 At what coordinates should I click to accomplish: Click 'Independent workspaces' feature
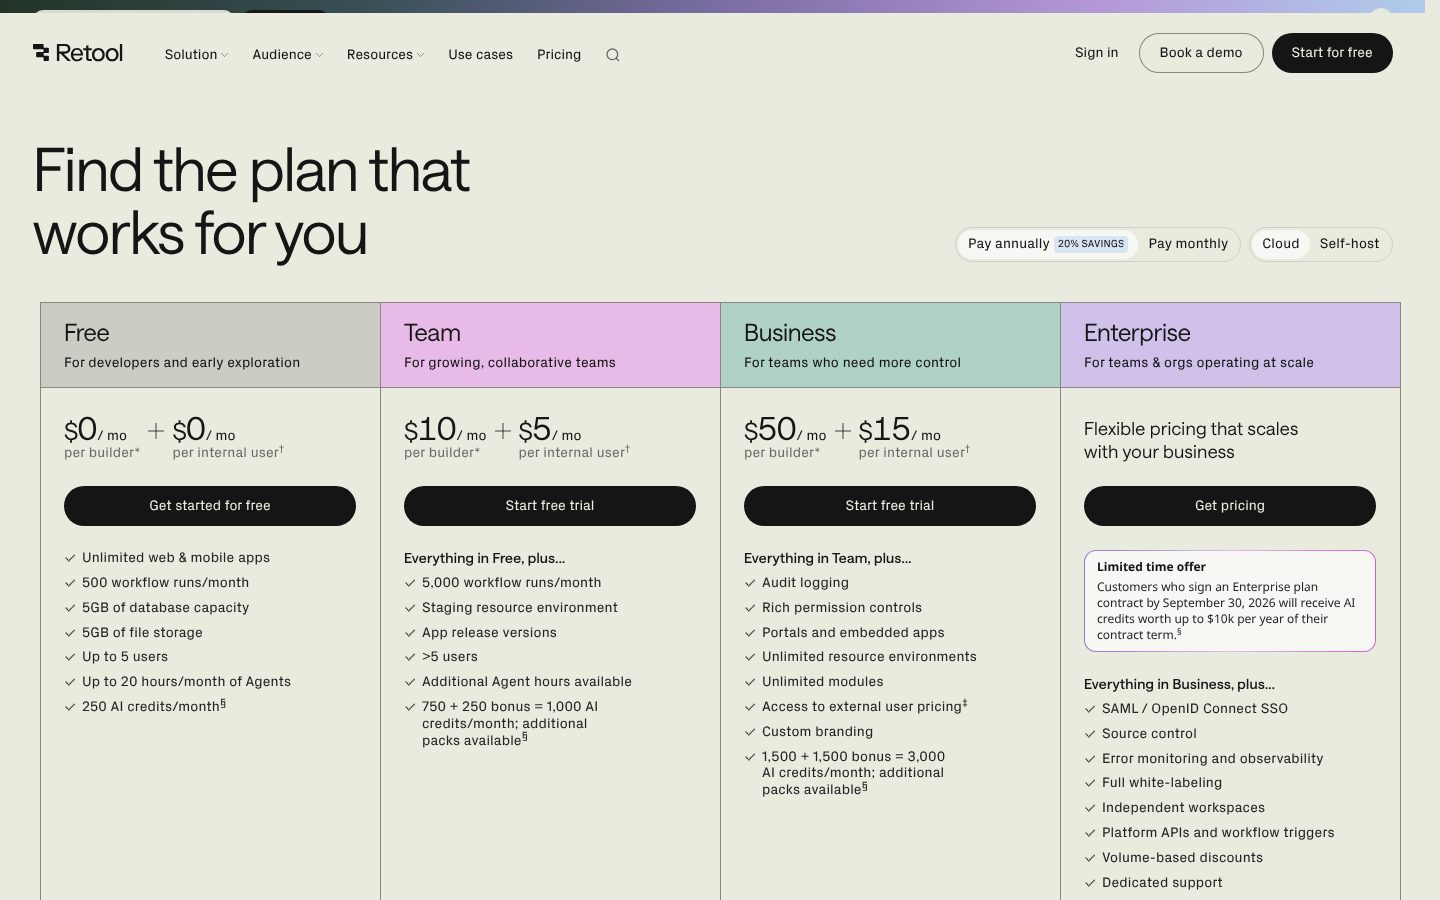click(x=1184, y=808)
